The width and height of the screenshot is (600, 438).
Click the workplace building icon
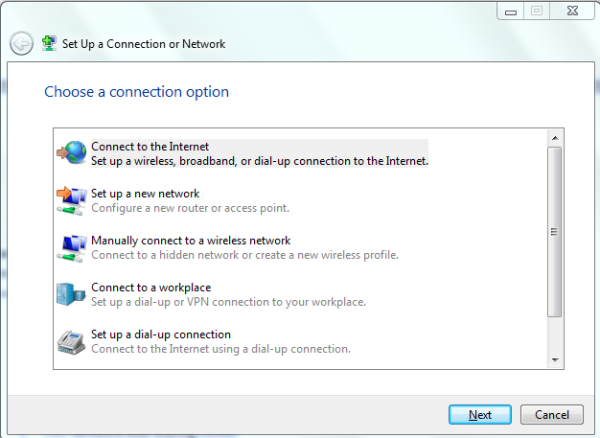click(71, 294)
